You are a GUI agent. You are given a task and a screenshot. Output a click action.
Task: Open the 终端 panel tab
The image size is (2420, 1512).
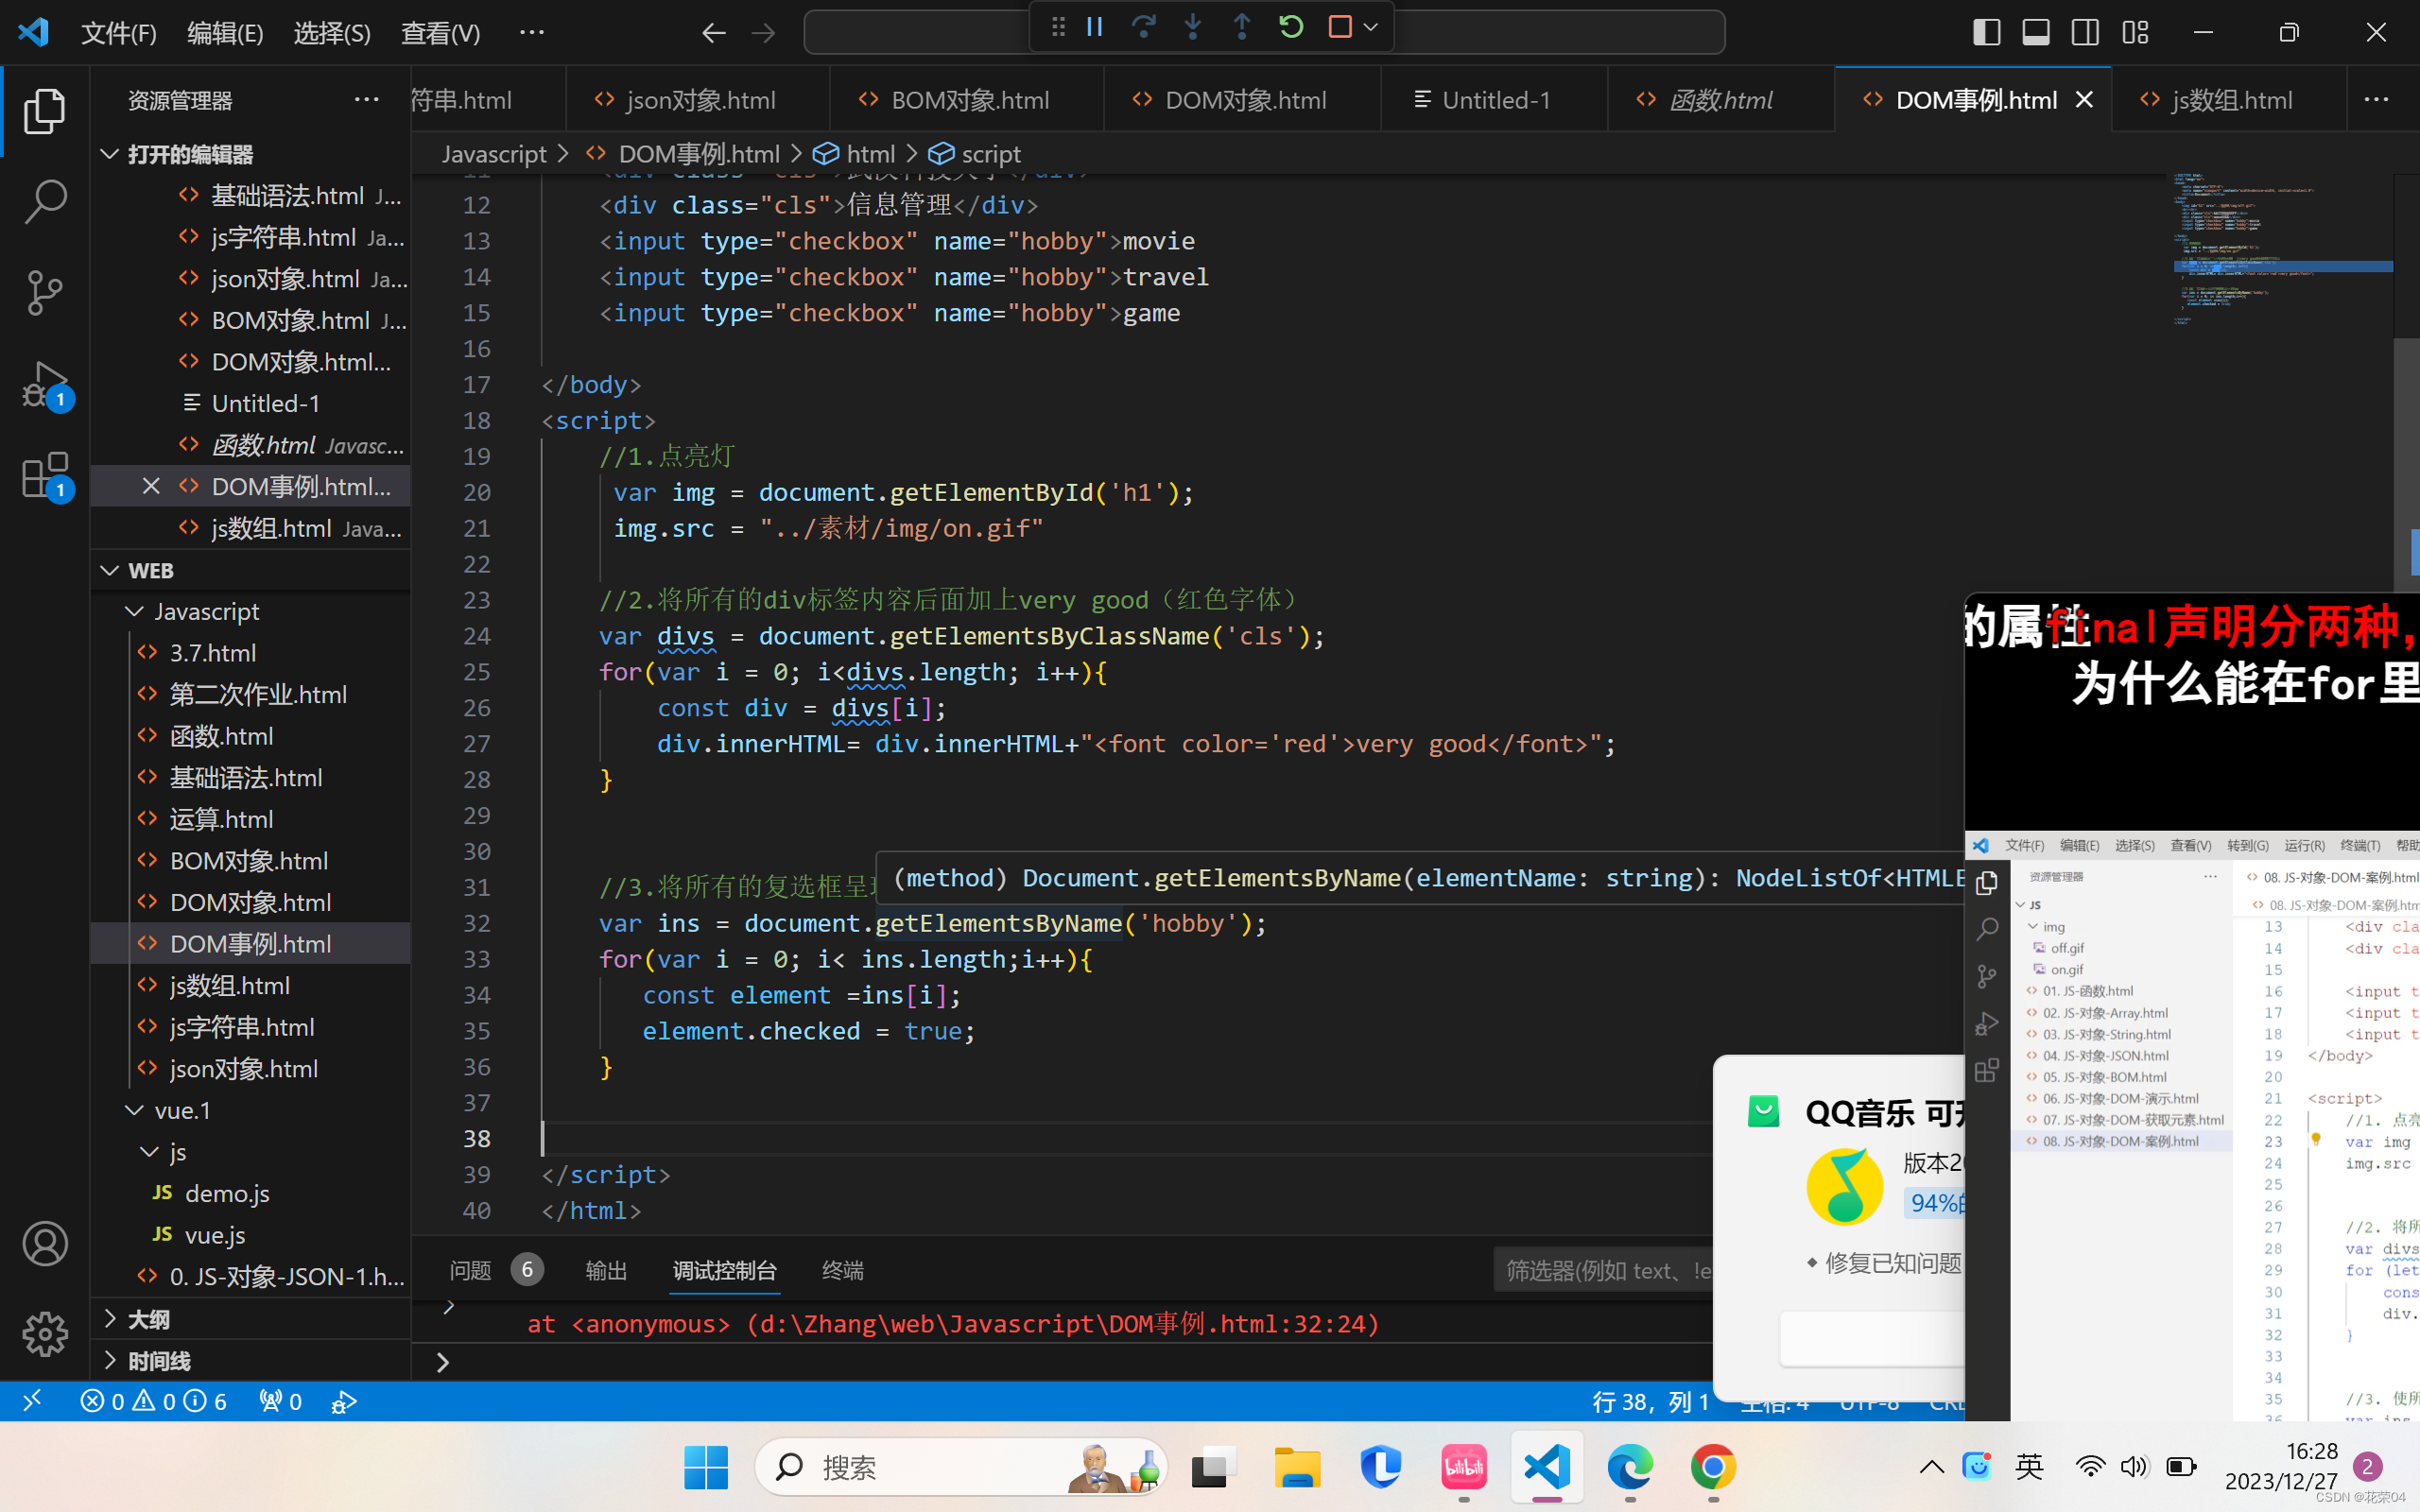pos(842,1270)
